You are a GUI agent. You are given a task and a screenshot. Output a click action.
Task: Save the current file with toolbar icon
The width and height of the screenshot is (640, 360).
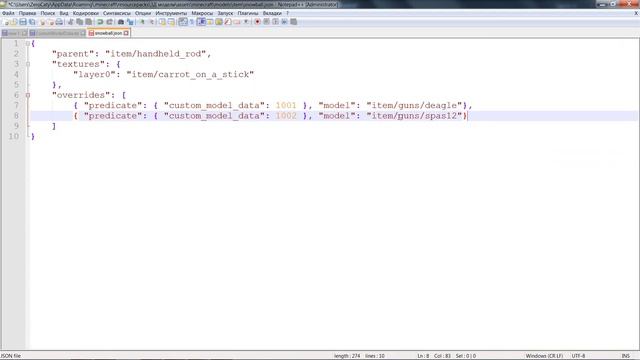pos(23,22)
